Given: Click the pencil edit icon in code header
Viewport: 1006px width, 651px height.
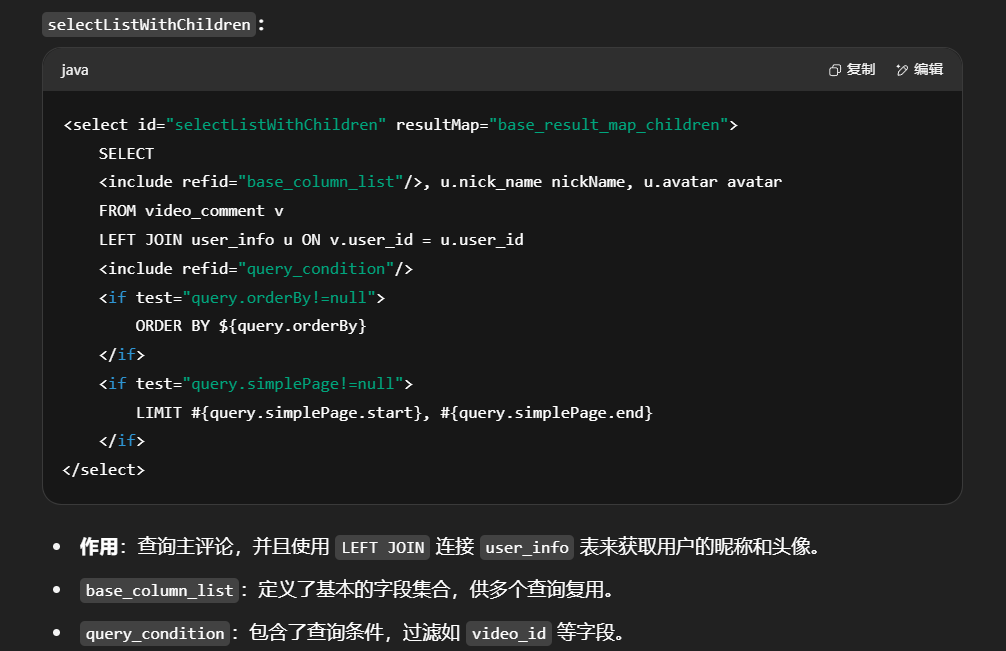Looking at the screenshot, I should [902, 70].
